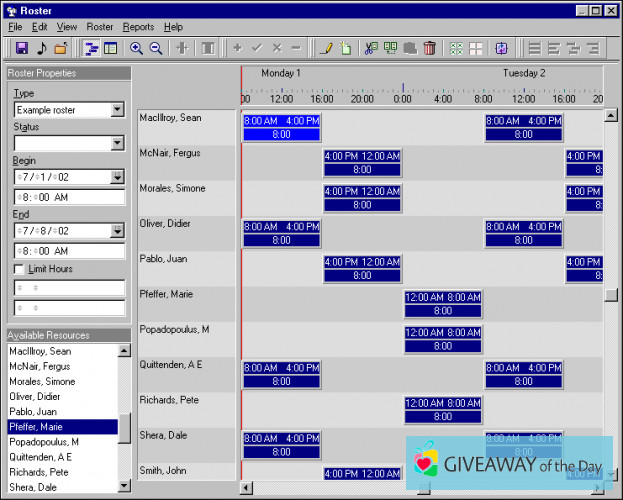Expand the Status dropdown

pos(117,143)
